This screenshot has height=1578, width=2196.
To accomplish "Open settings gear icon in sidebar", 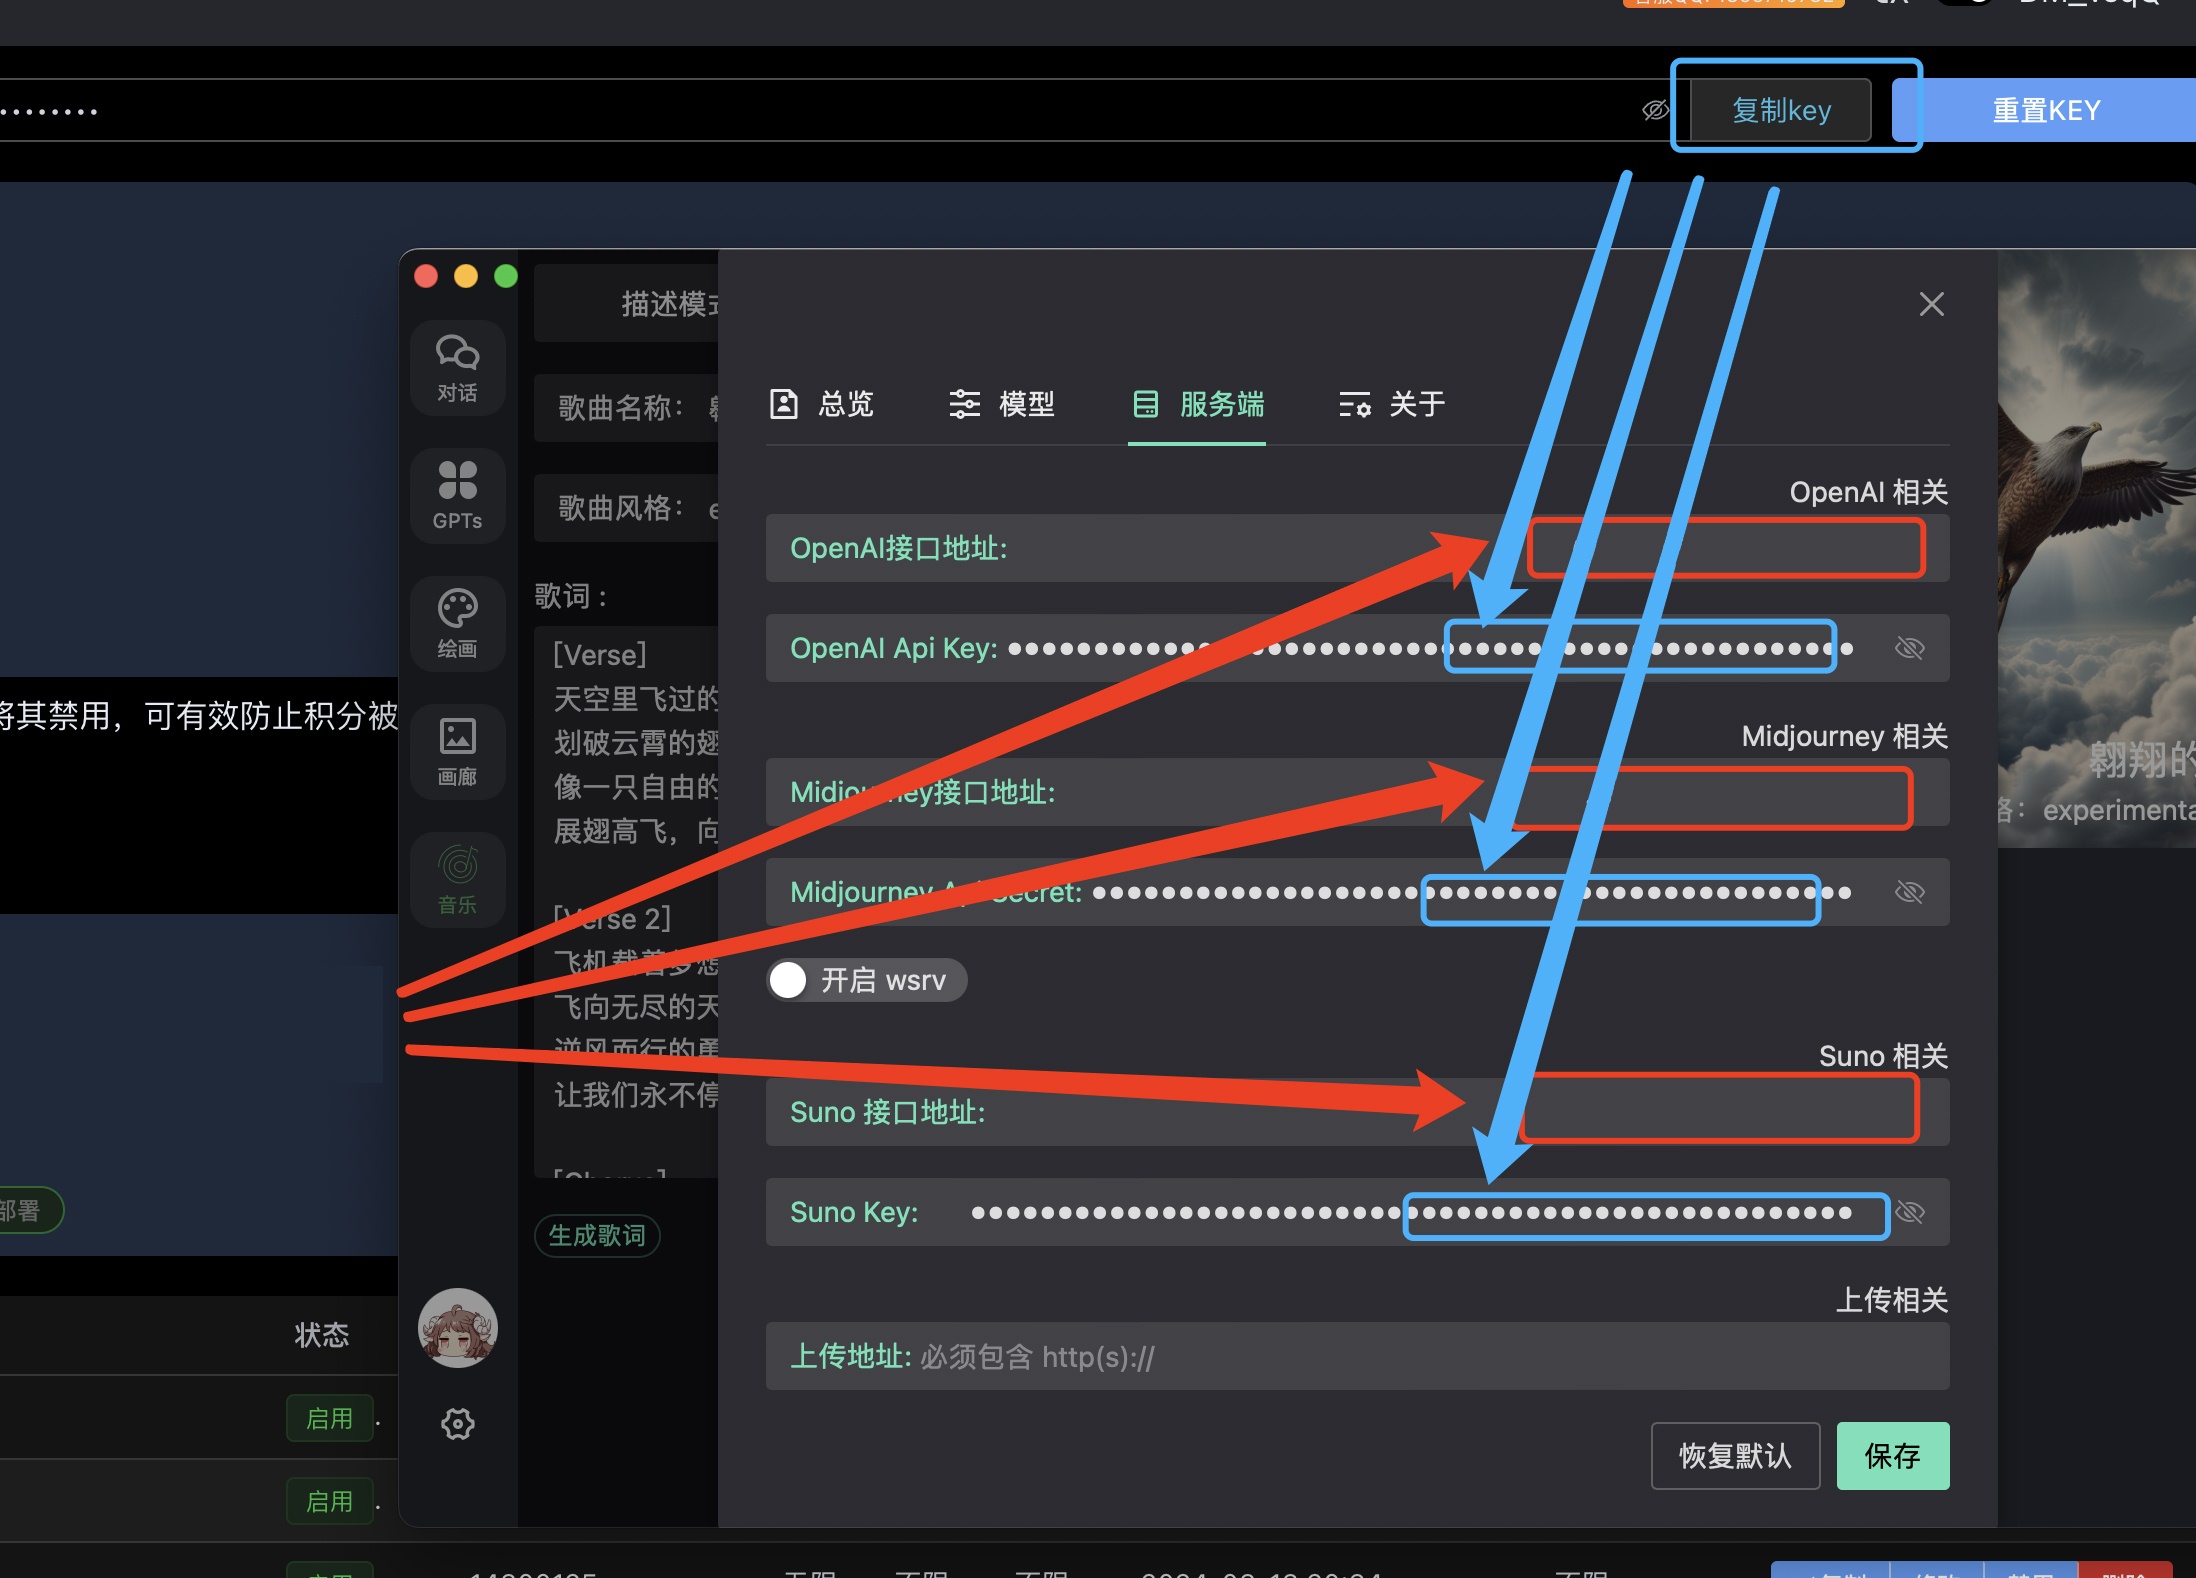I will point(457,1423).
